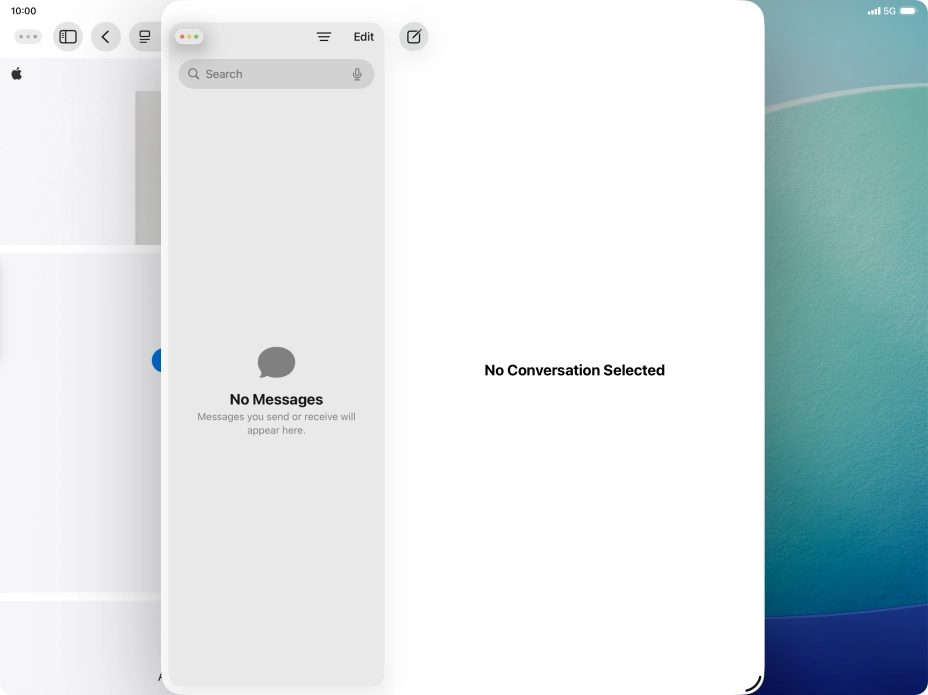Click the magnifying glass search icon
The image size is (928, 695).
coord(194,73)
